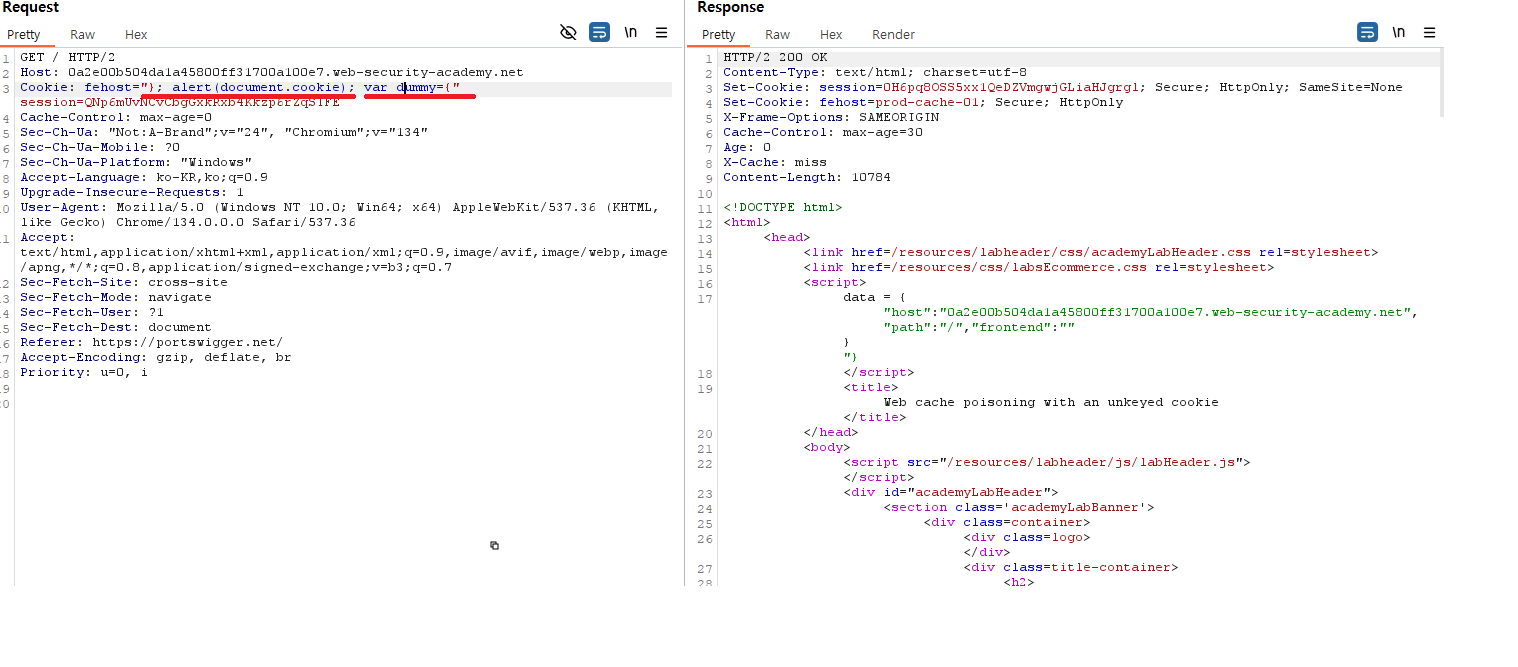
Task: Toggle word wrap icon in Response panel
Action: (x=1367, y=33)
